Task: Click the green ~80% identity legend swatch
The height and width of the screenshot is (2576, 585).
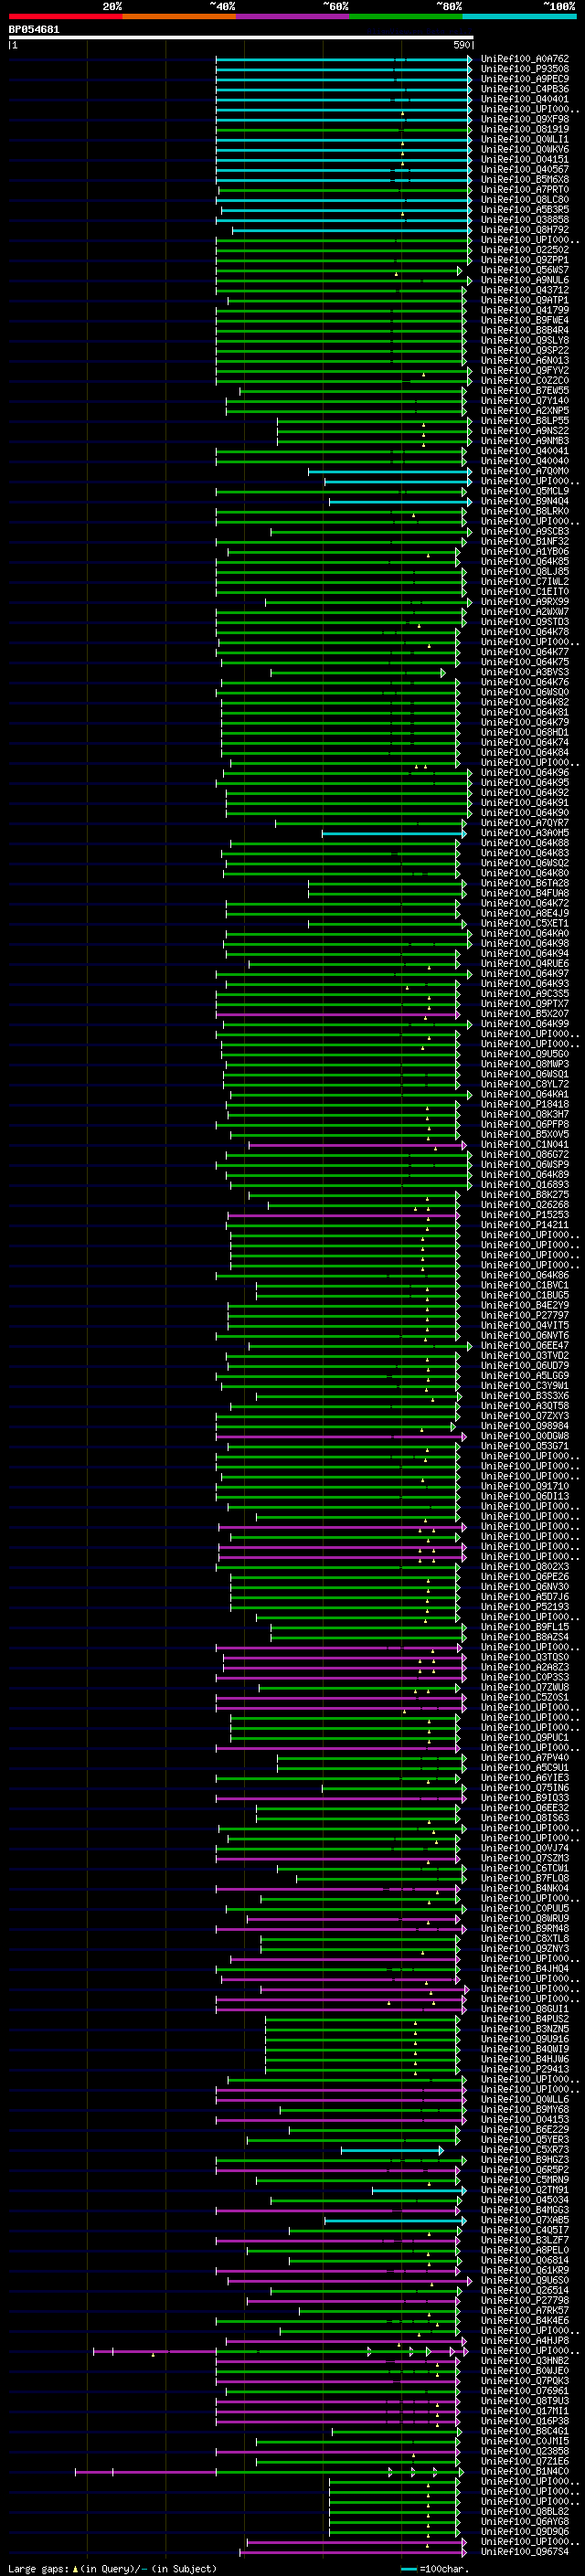Action: [406, 16]
